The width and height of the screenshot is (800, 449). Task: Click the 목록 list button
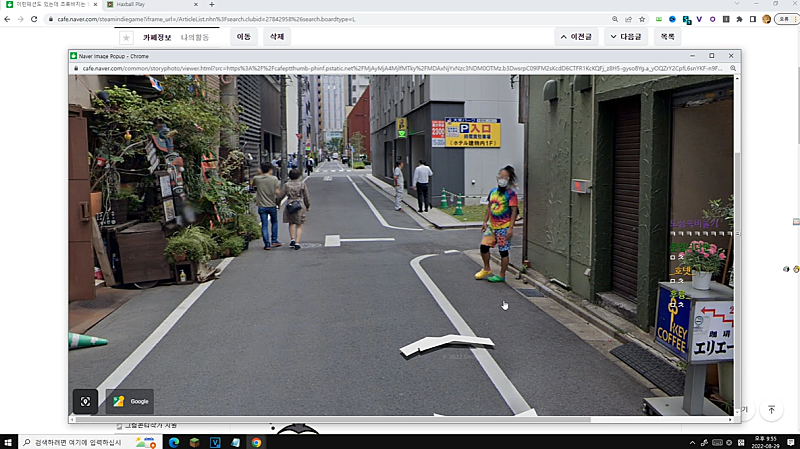667,37
